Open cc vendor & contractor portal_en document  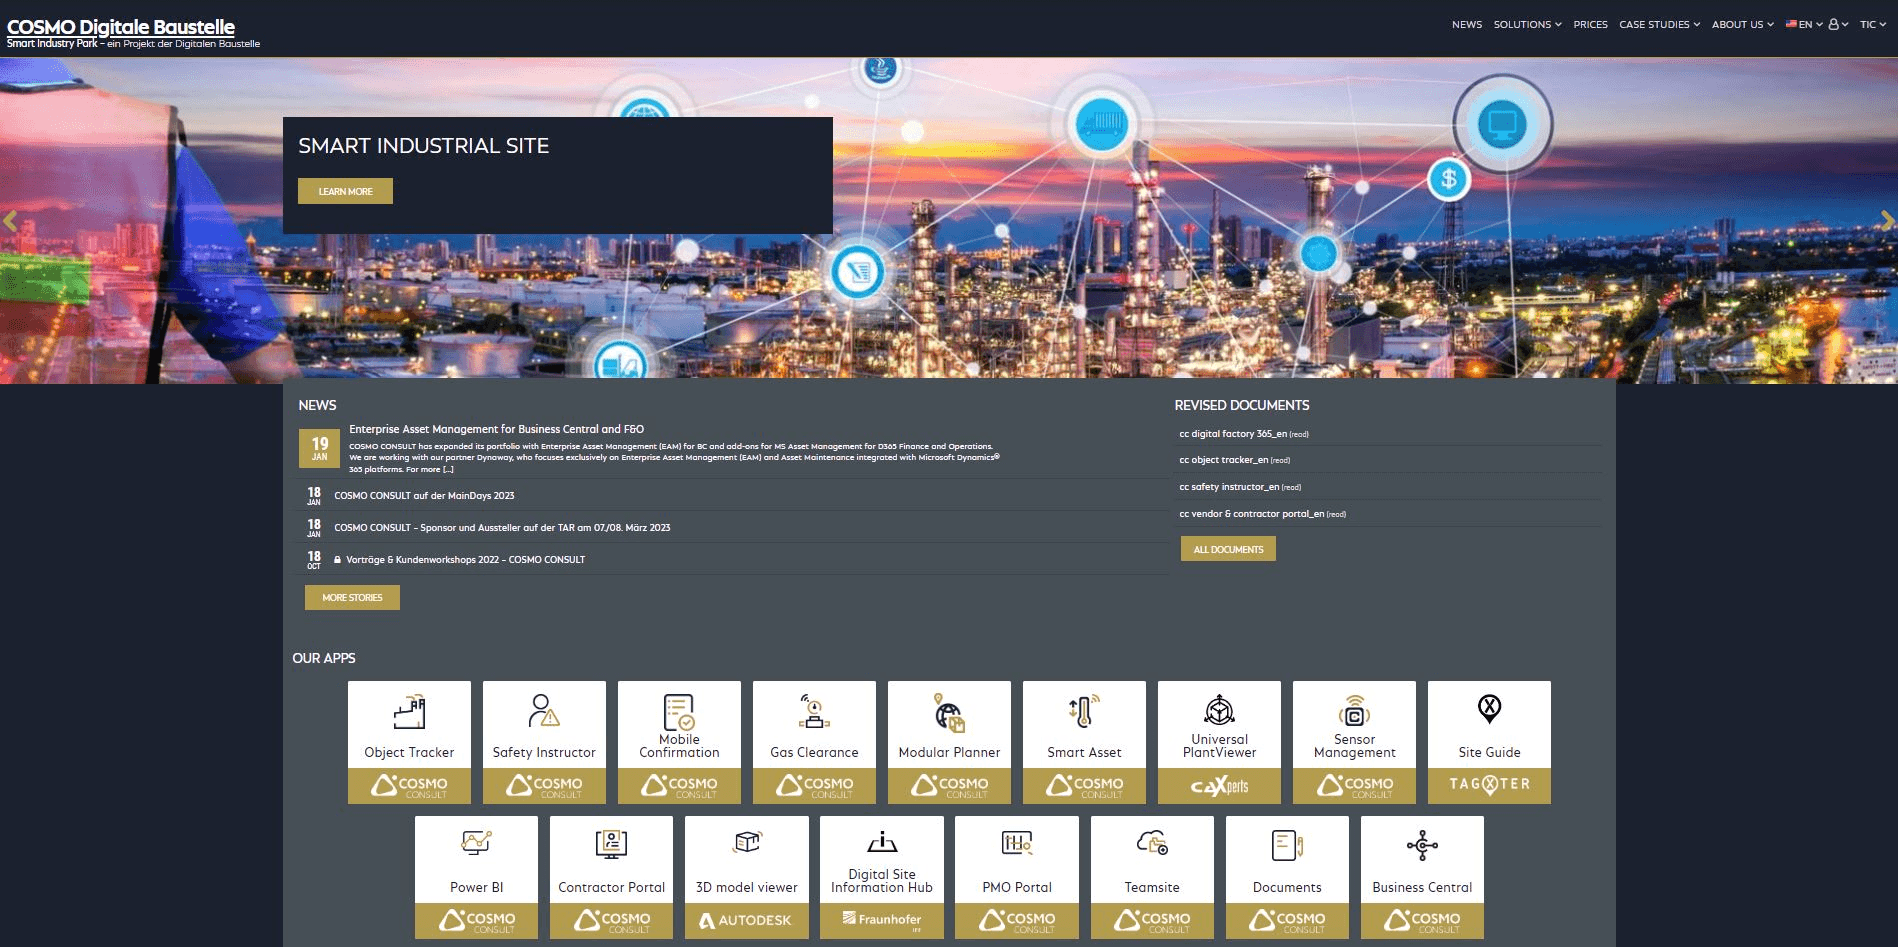click(x=1251, y=514)
